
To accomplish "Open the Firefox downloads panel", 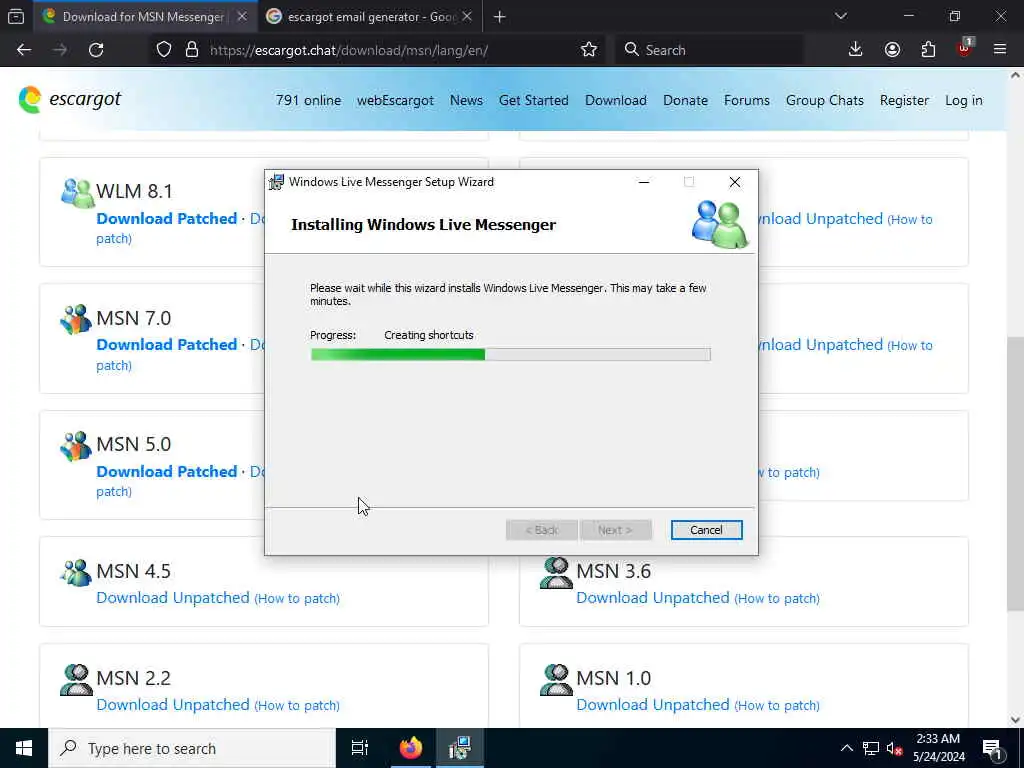I will click(855, 50).
